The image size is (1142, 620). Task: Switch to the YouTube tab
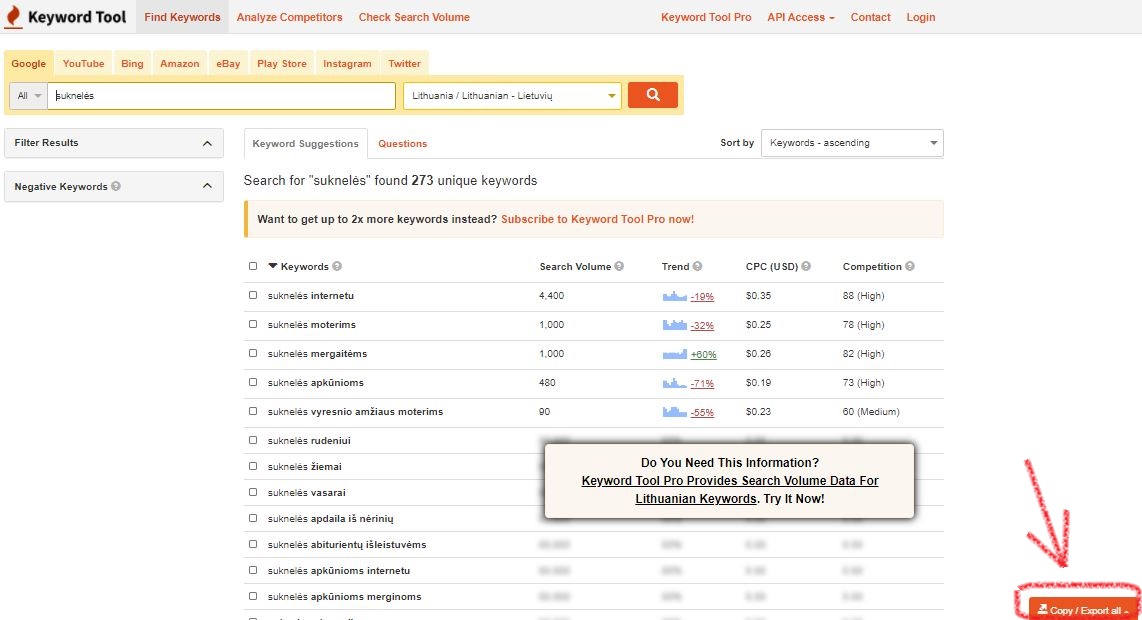coord(83,64)
